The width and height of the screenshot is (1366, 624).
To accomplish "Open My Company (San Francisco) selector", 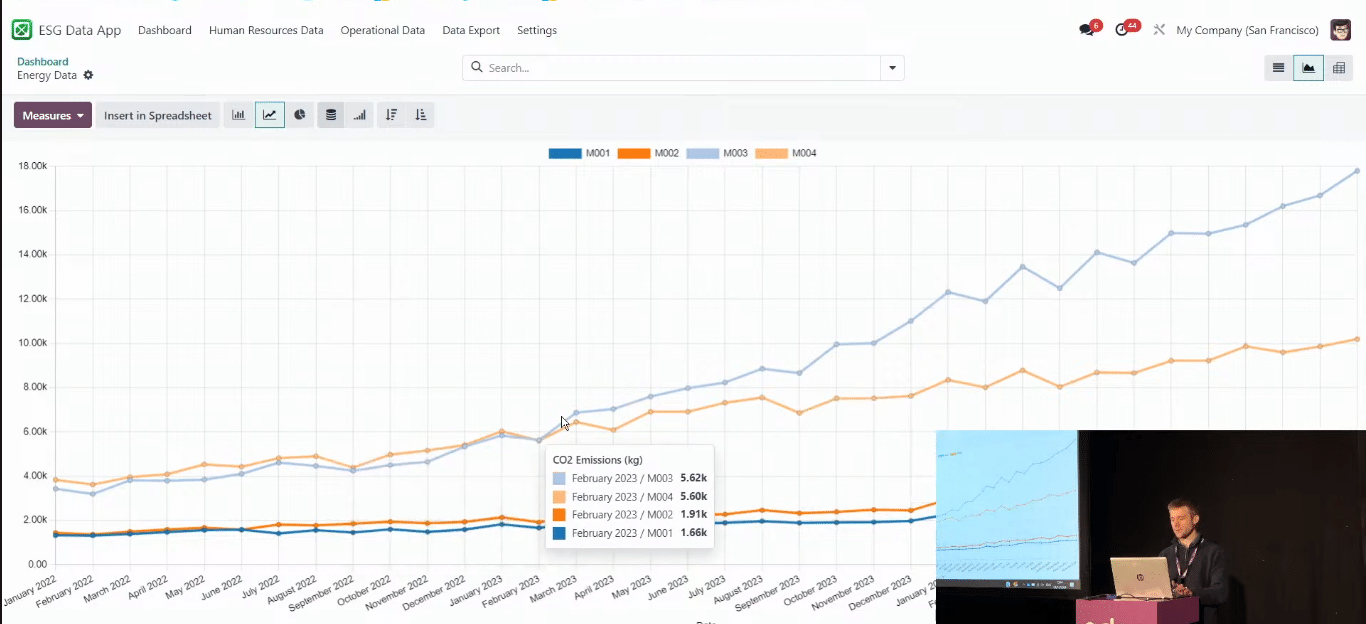I will [1247, 30].
